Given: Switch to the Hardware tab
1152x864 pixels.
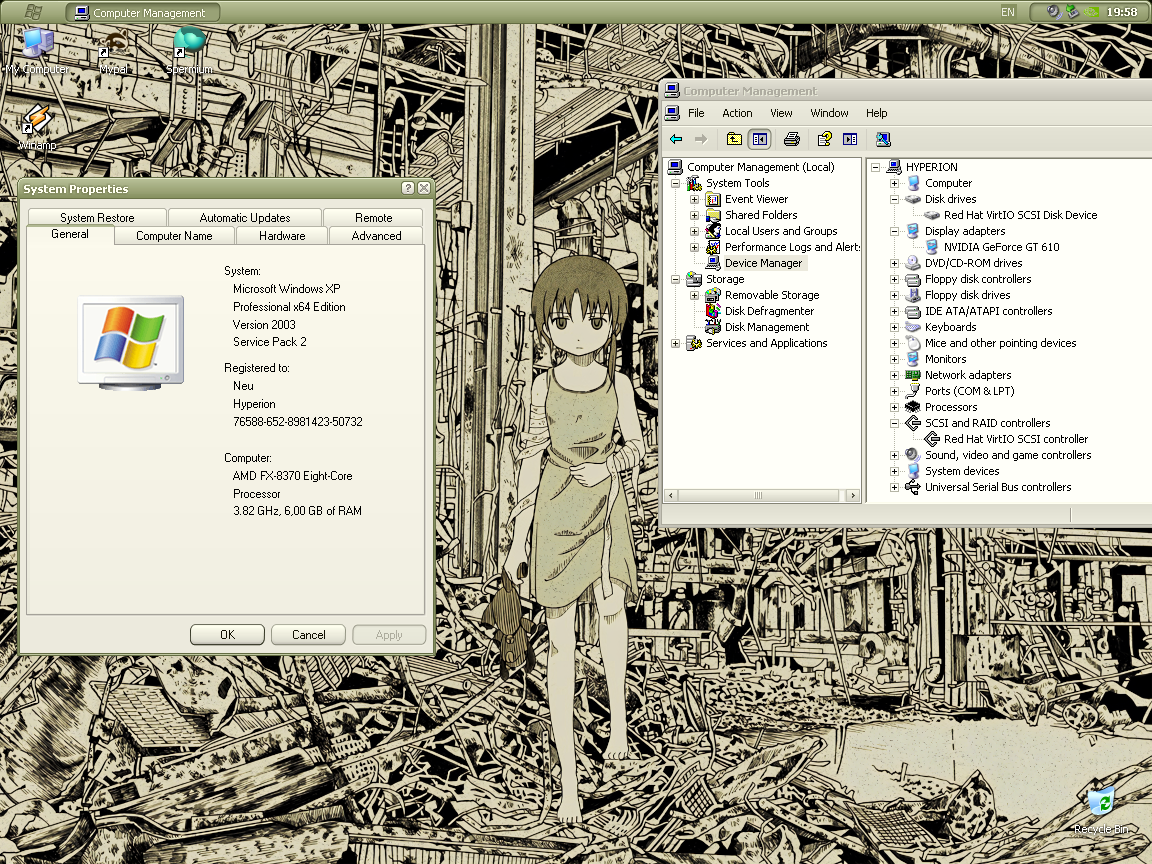Looking at the screenshot, I should pyautogui.click(x=282, y=236).
